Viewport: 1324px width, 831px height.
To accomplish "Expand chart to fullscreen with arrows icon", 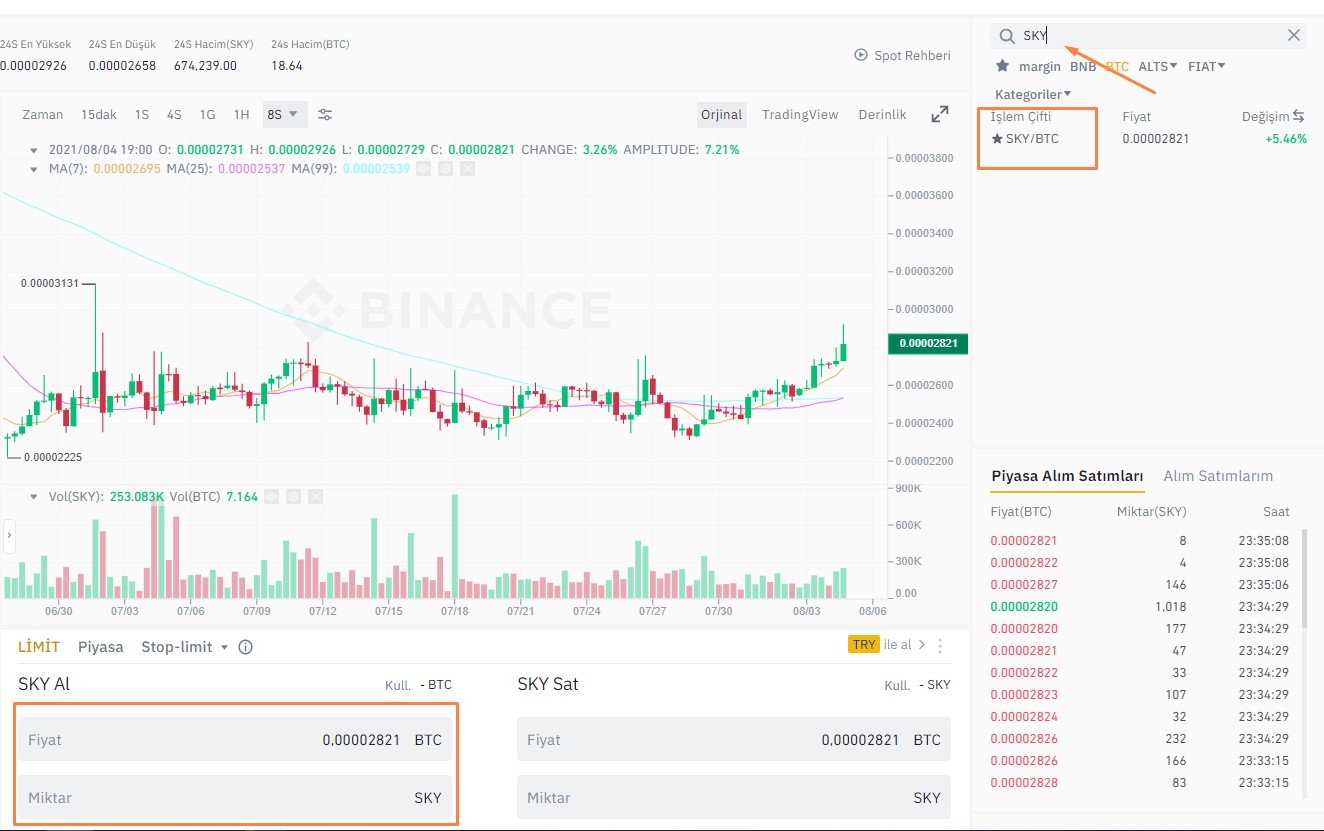I will (939, 114).
